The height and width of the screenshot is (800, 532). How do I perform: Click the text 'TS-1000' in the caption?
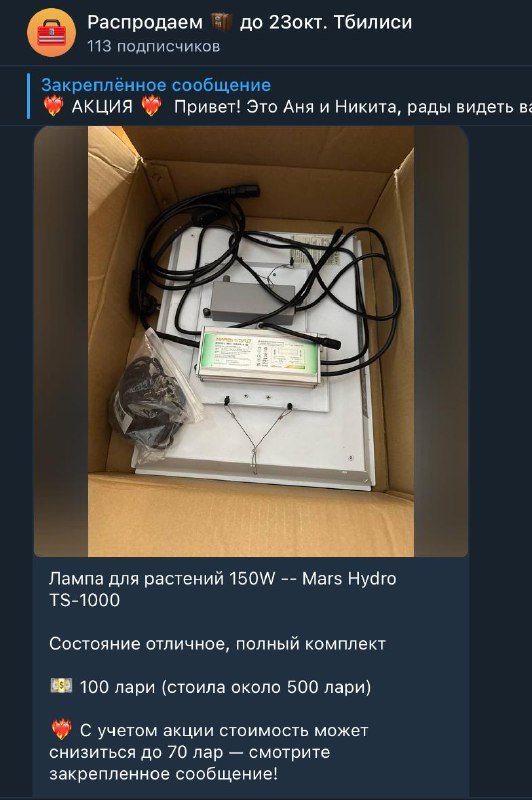84,601
